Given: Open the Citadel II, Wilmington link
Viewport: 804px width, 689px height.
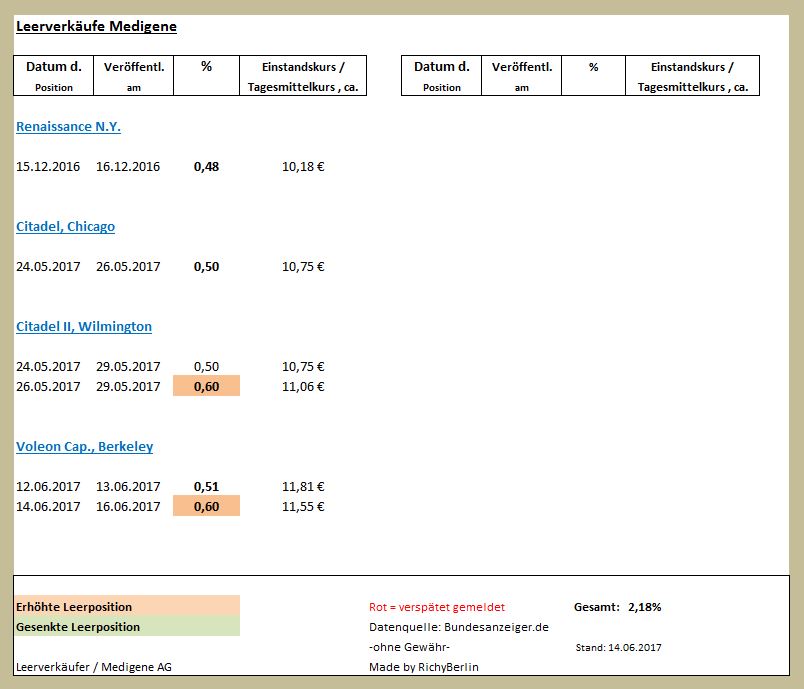Looking at the screenshot, I should pos(84,327).
